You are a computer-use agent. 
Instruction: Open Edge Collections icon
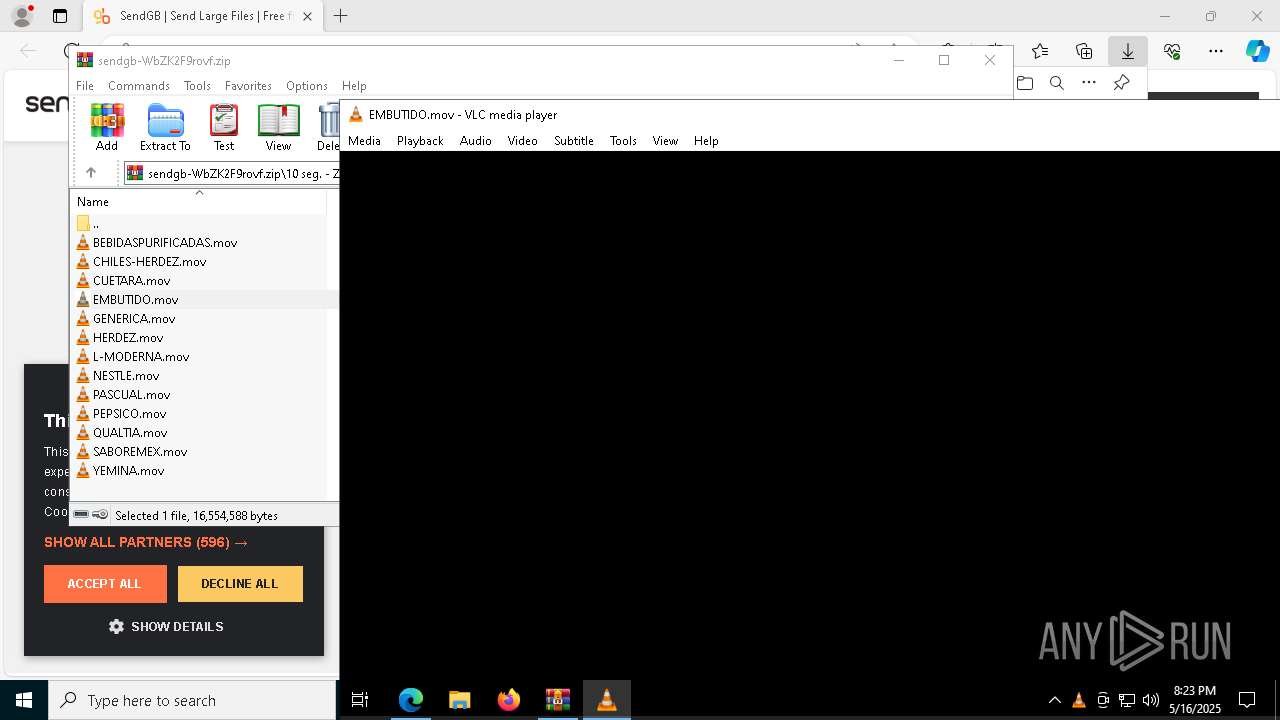(1084, 51)
